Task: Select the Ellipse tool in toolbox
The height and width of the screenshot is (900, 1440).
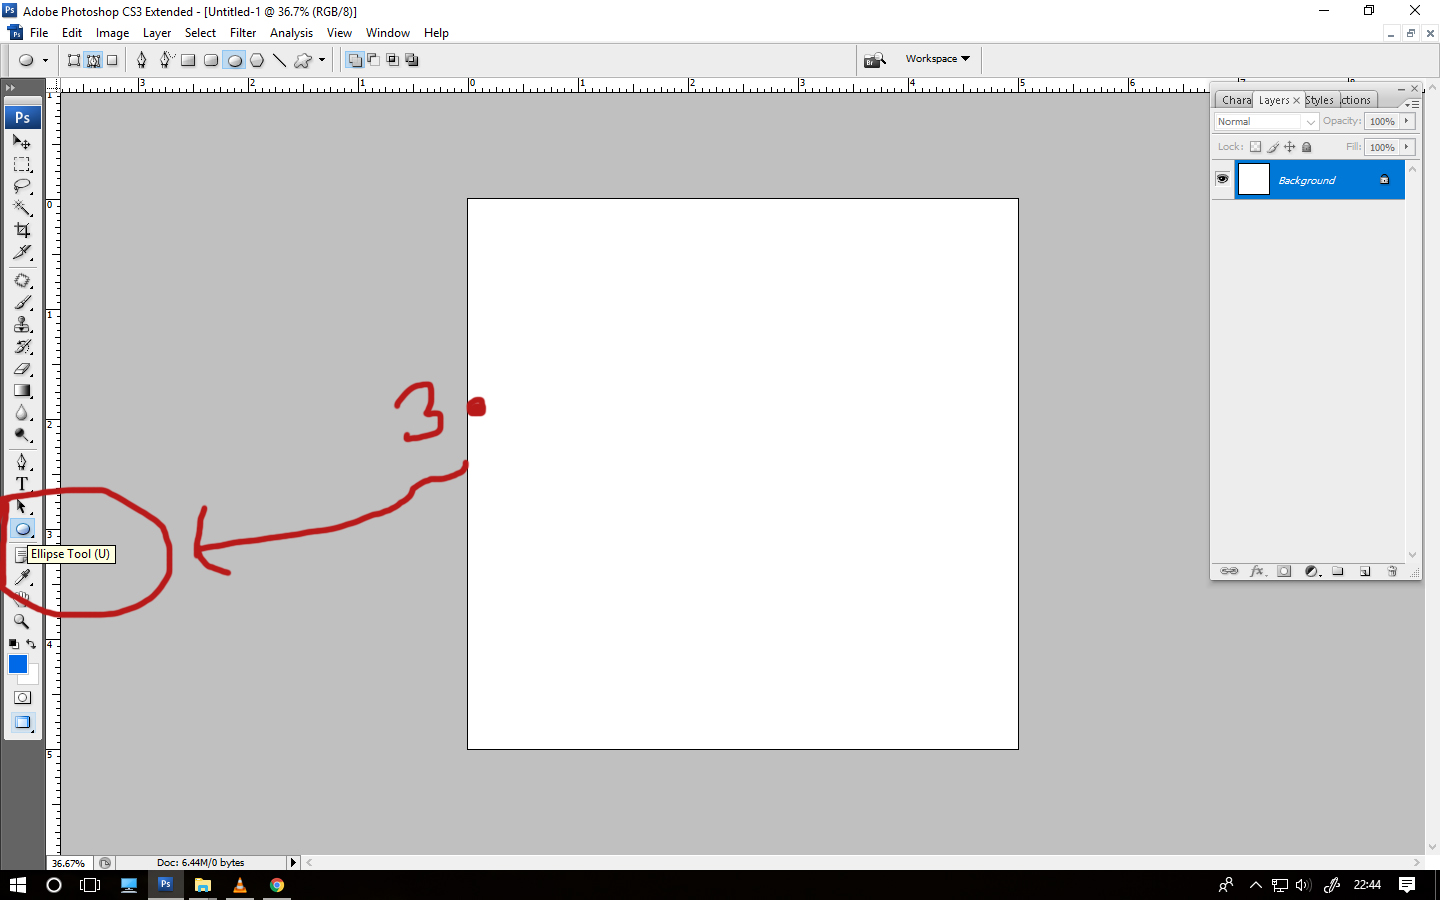Action: [x=22, y=529]
